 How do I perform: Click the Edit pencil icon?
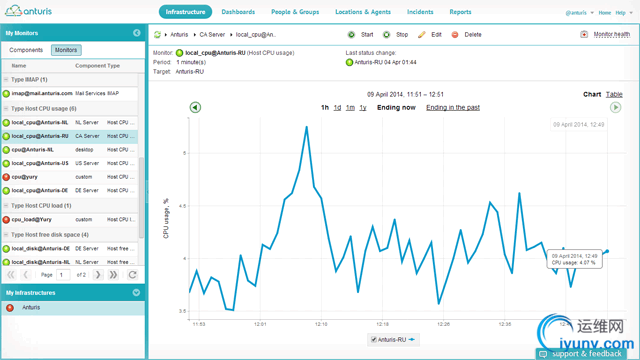point(421,35)
